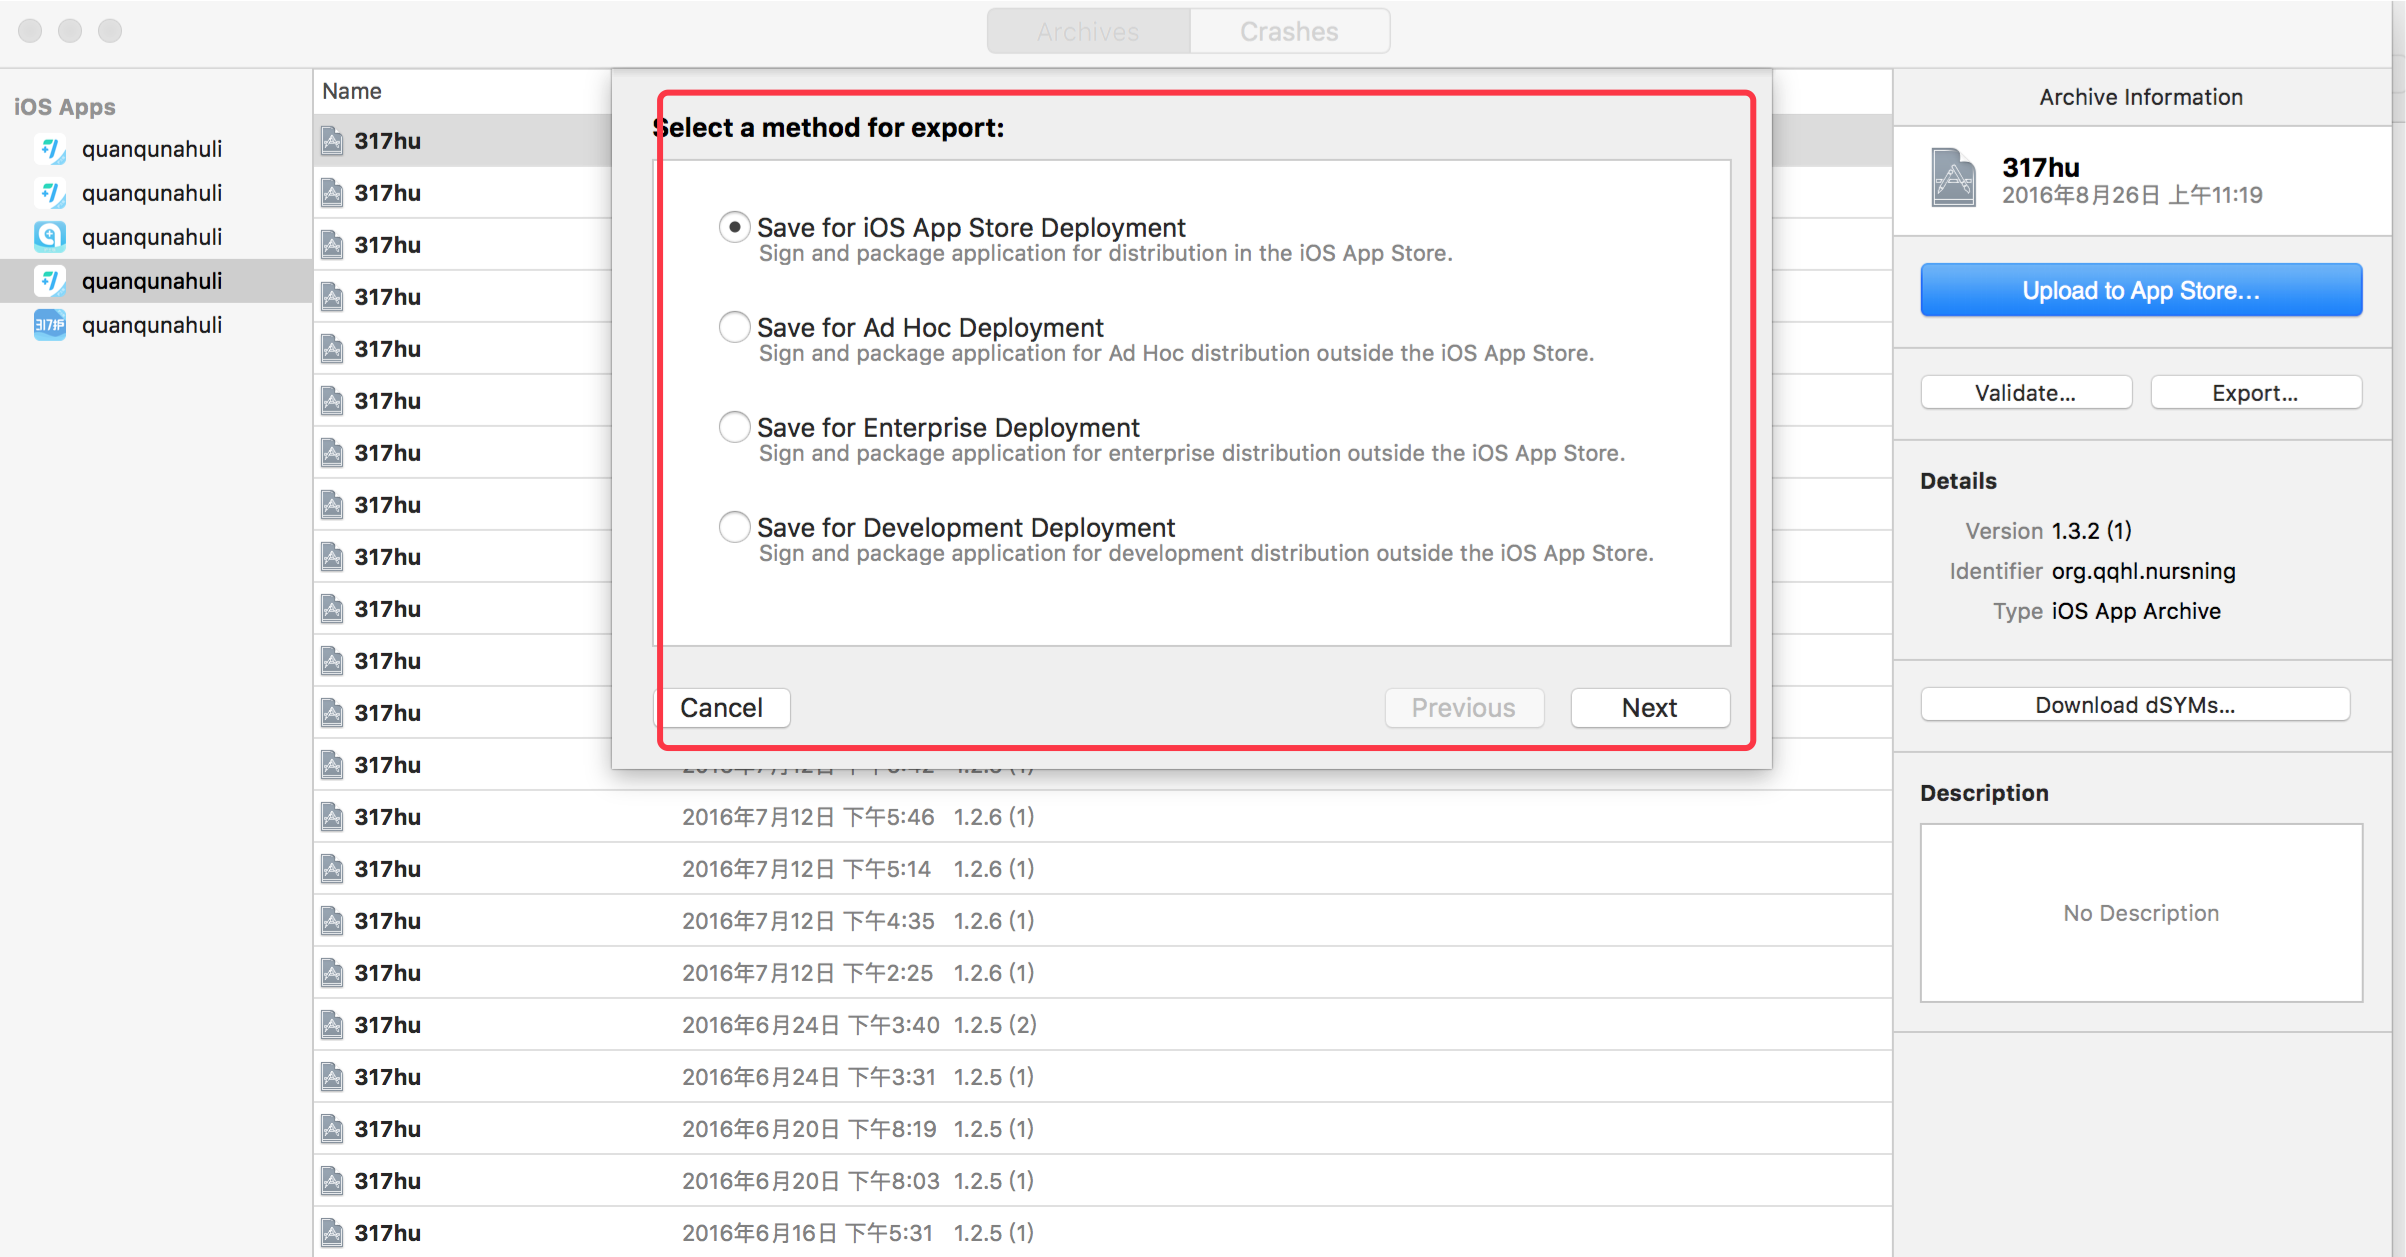This screenshot has height=1257, width=2406.
Task: Select archive dated 2016年7月12日 下午4:35
Action: click(1102, 921)
